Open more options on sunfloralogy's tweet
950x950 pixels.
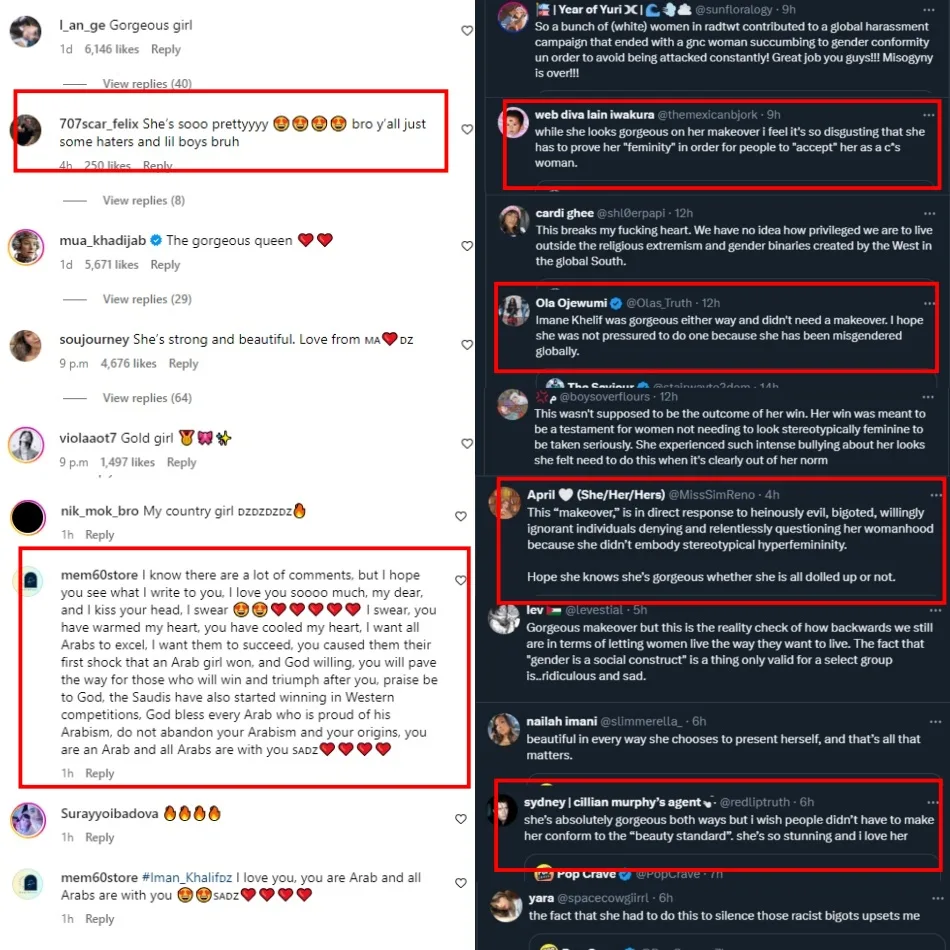point(928,10)
